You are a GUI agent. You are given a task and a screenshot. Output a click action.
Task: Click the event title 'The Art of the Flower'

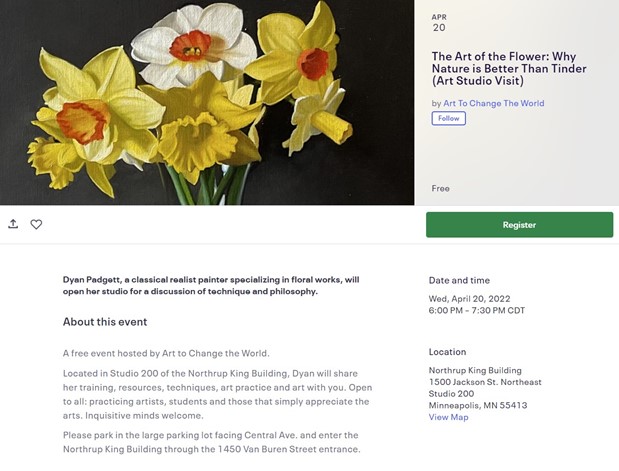pyautogui.click(x=508, y=68)
